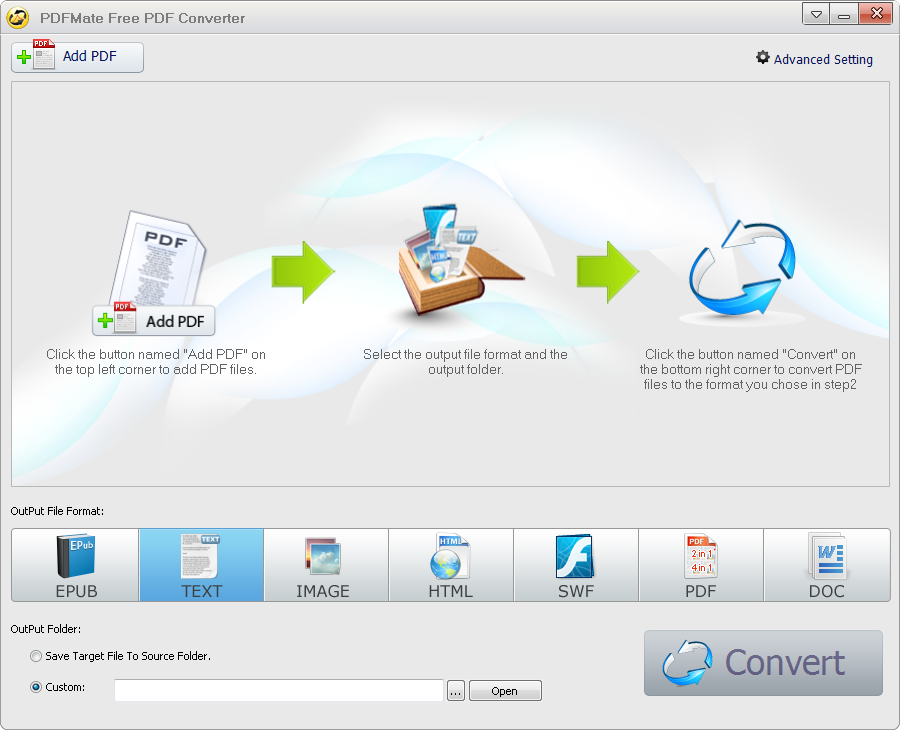This screenshot has width=900, height=730.
Task: Click the book of formats illustration
Action: 460,260
